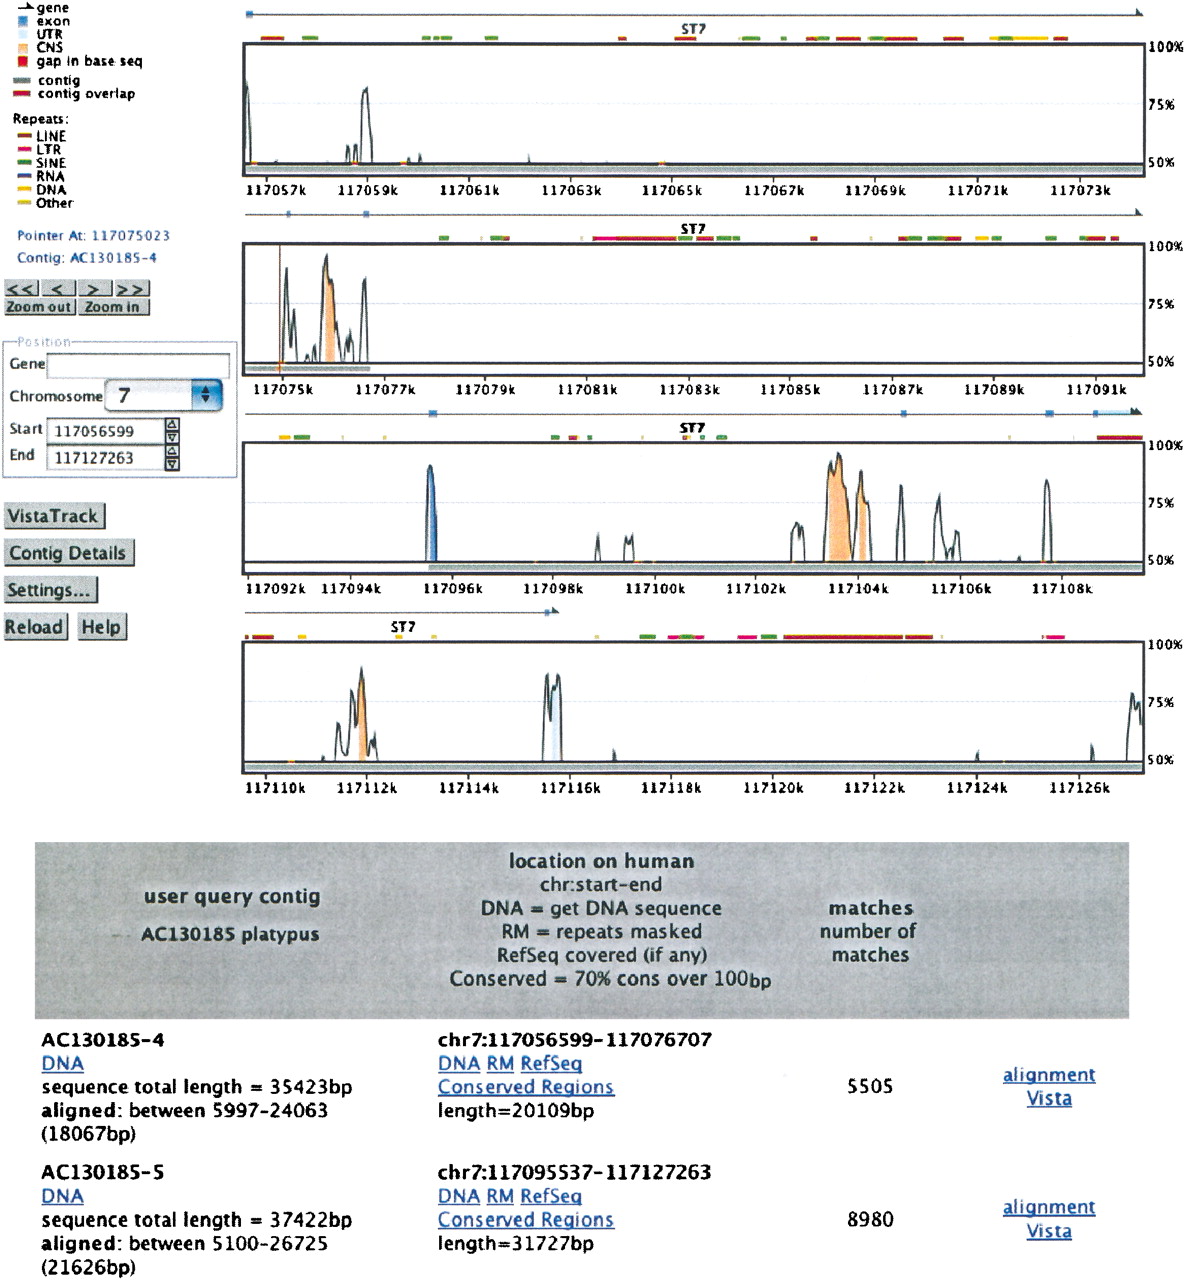
Task: Click the Zoom out button
Action: click(39, 307)
